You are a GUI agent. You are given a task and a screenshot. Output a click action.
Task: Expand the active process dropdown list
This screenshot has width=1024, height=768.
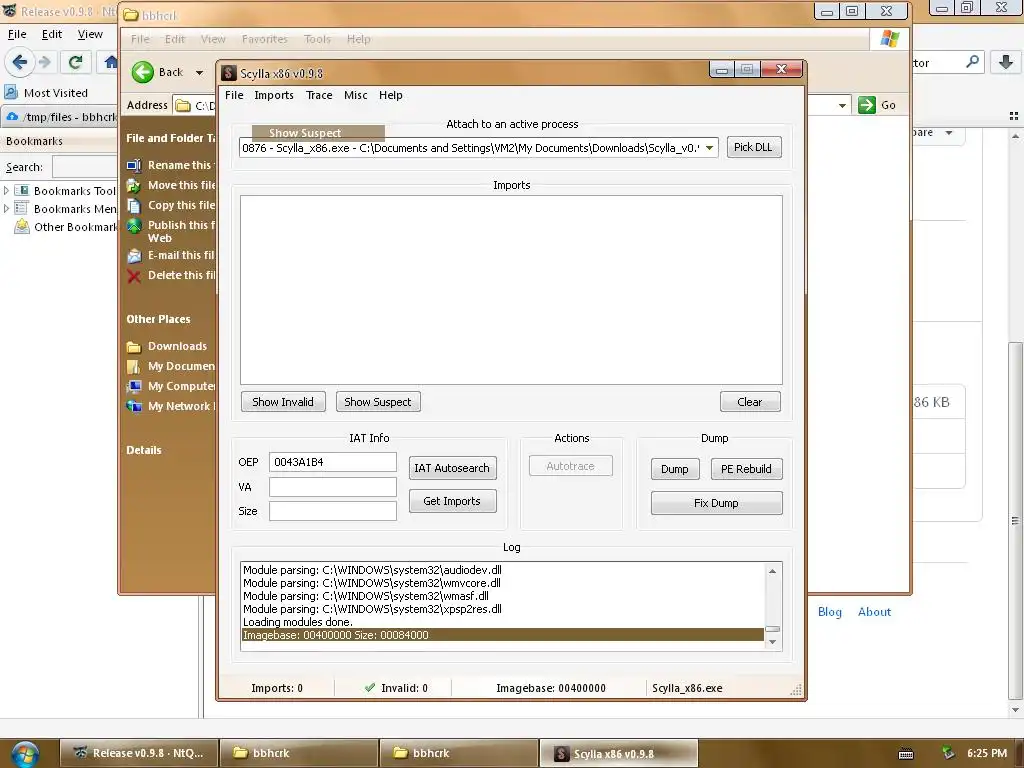coord(709,148)
